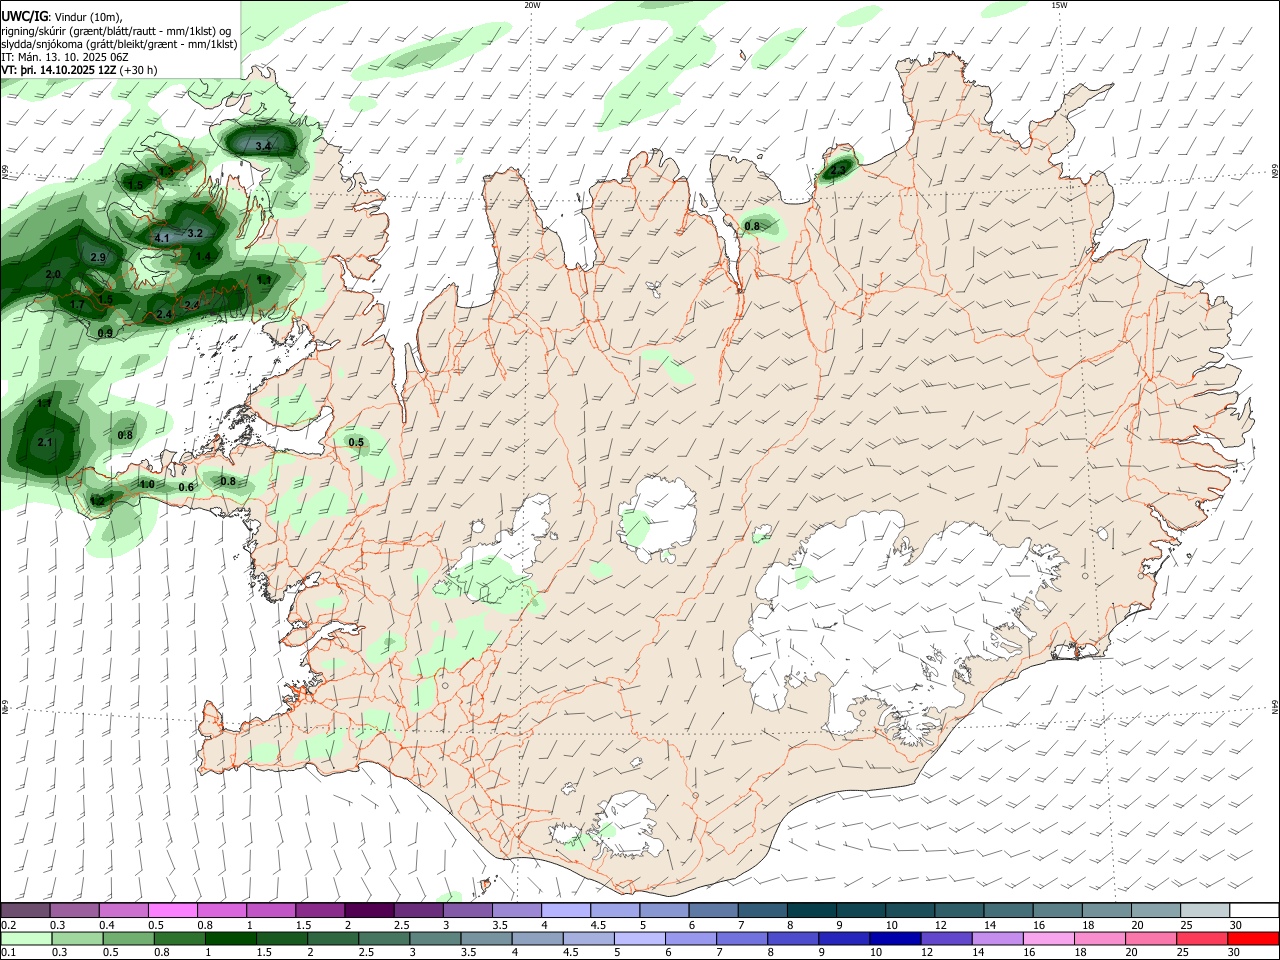The height and width of the screenshot is (960, 1280).
Task: Click the 'rigning/skúrir' legend description line
Action: click(117, 31)
